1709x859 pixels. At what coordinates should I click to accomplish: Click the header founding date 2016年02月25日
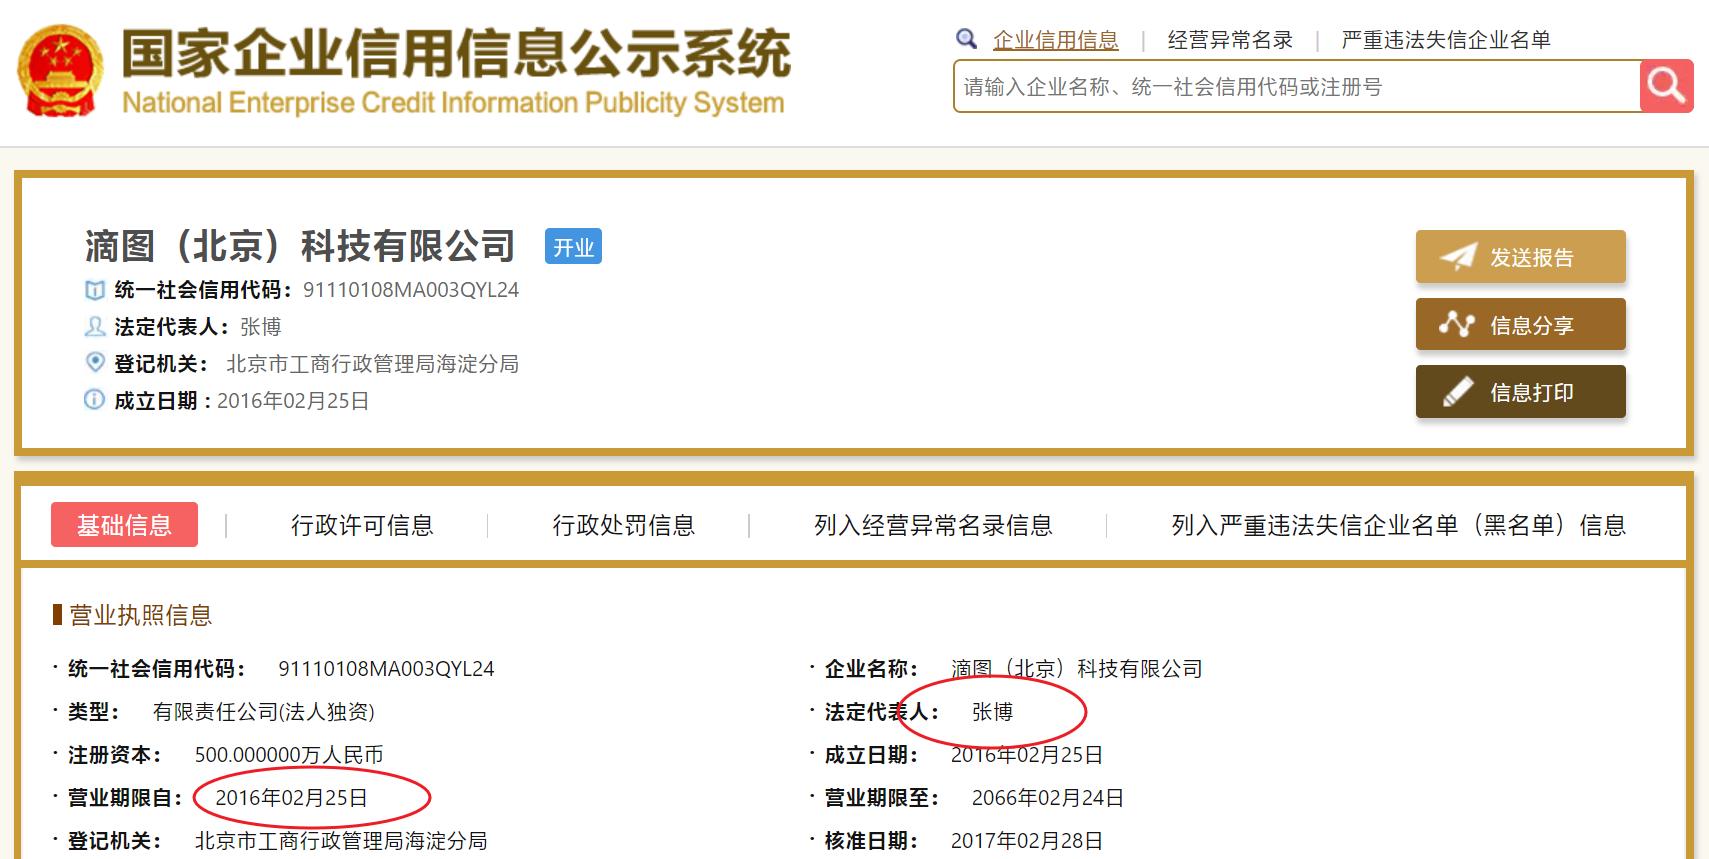pos(293,401)
